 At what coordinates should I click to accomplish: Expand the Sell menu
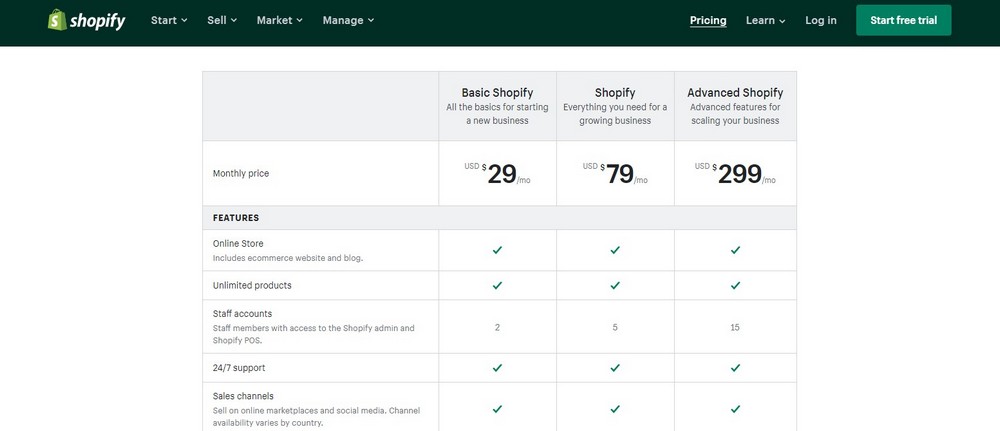tap(222, 20)
